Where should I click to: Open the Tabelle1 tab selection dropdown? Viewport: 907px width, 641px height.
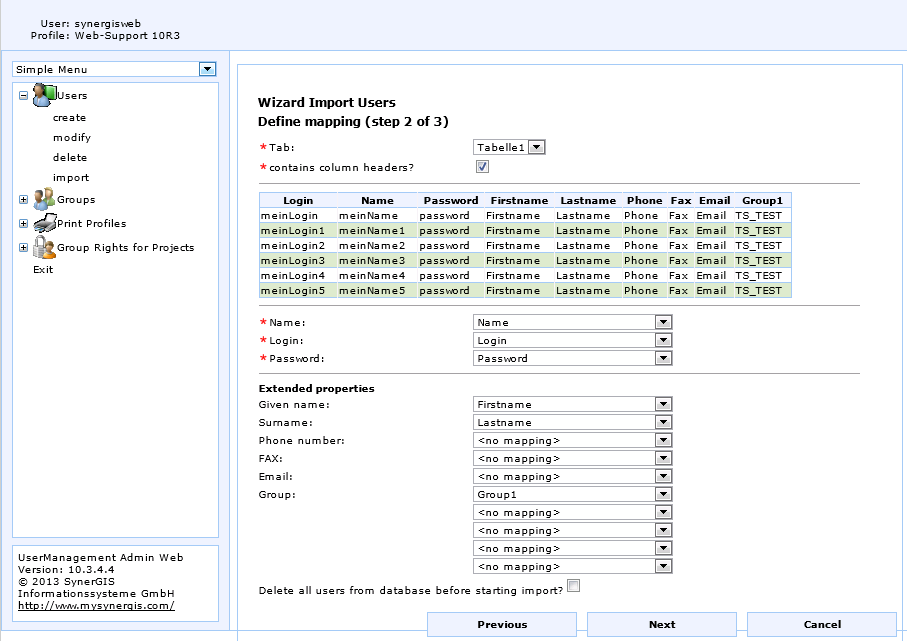pos(536,145)
